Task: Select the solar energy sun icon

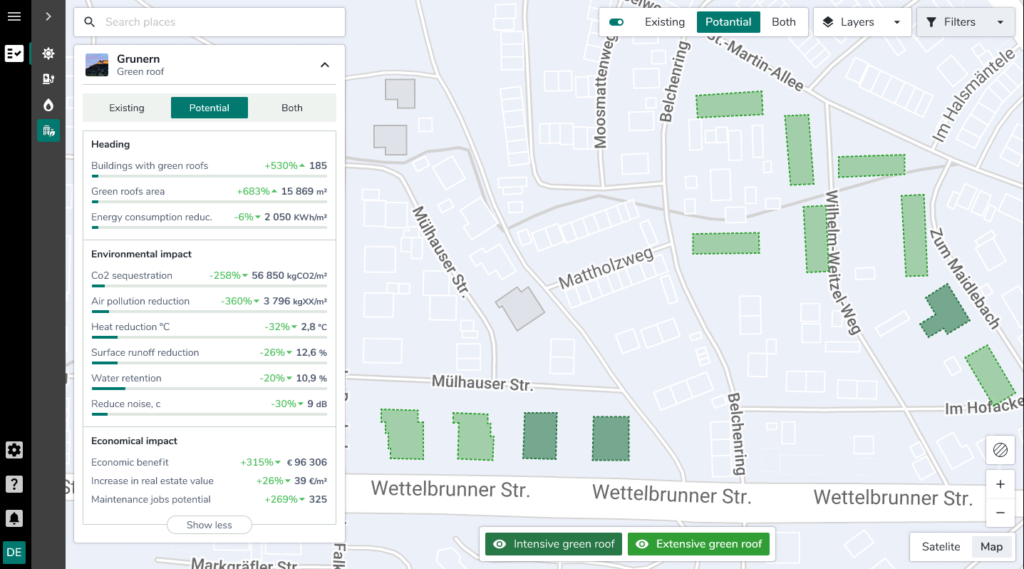Action: point(48,54)
